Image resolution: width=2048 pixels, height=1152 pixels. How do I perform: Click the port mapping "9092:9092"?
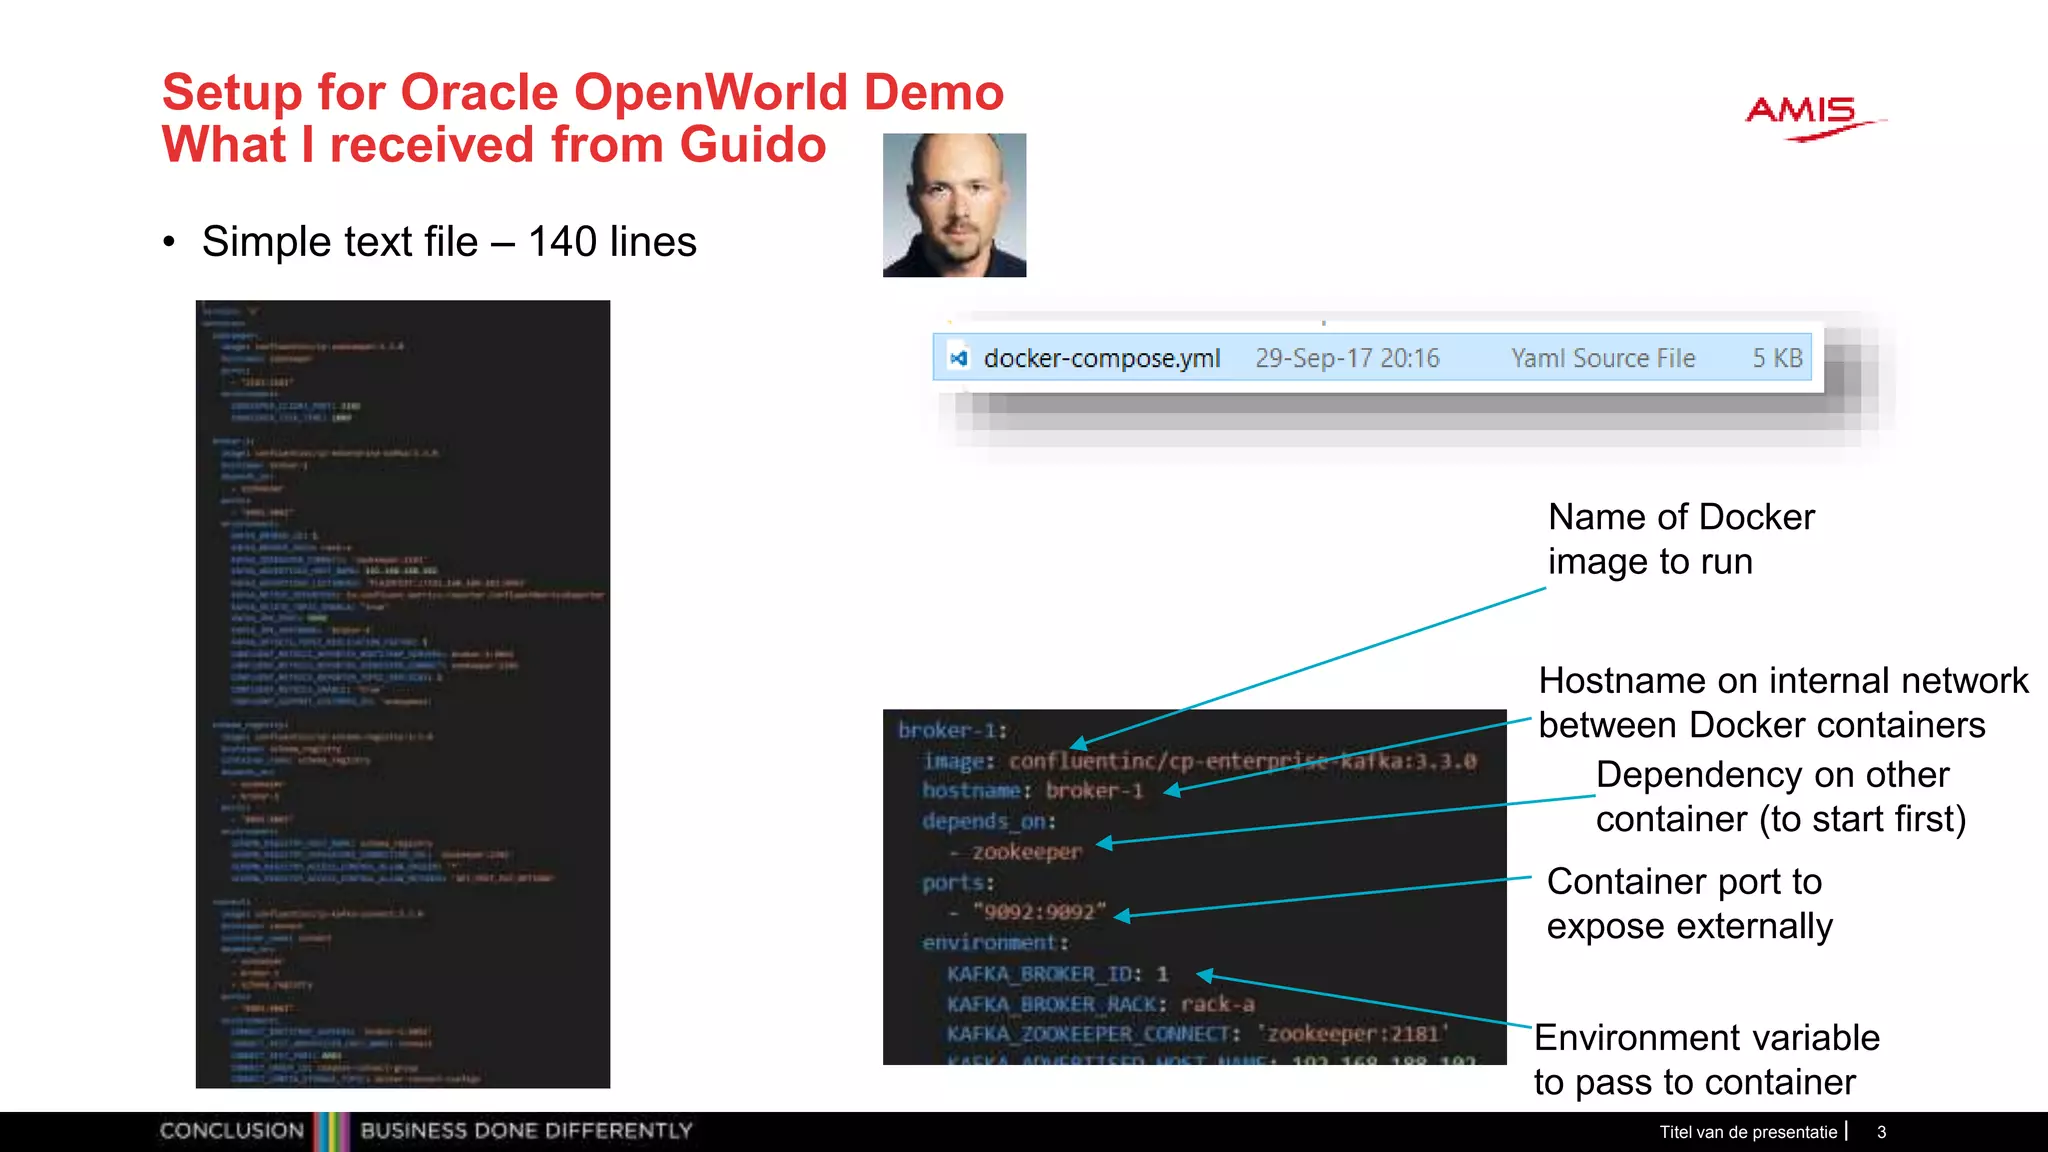[1040, 912]
